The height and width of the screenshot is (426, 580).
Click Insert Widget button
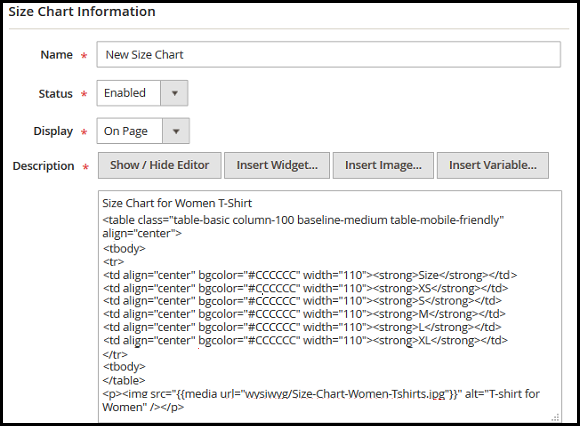tap(277, 165)
